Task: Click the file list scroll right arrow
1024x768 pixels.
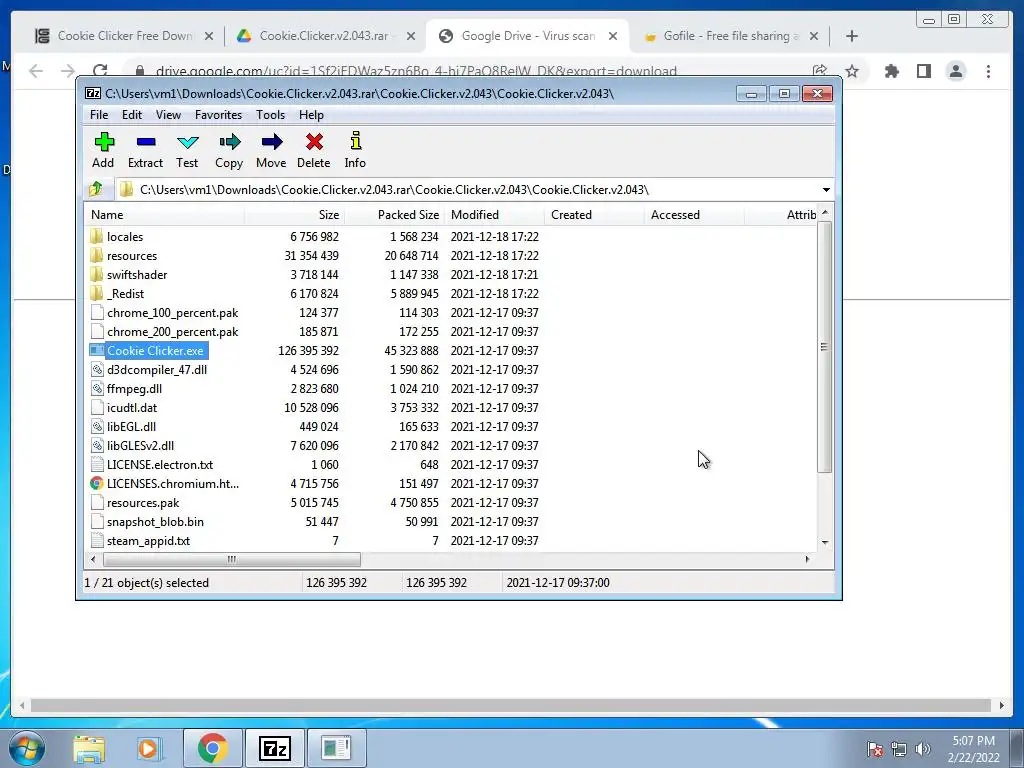Action: click(x=807, y=559)
